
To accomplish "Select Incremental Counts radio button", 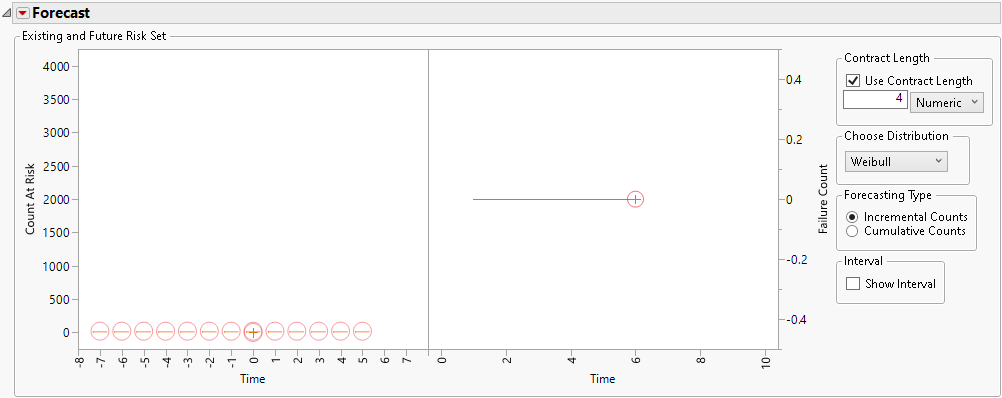I will pyautogui.click(x=851, y=217).
